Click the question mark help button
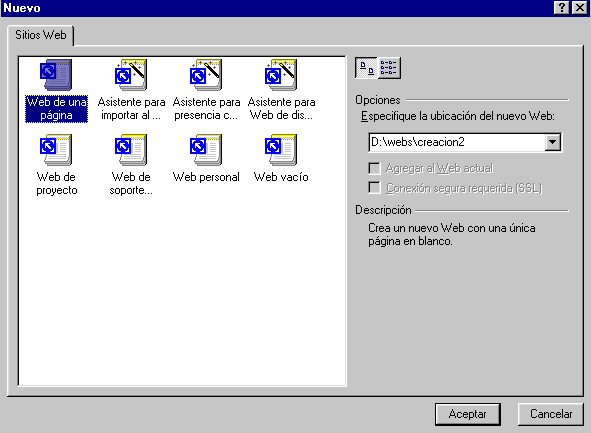This screenshot has width=591, height=433. coord(562,8)
